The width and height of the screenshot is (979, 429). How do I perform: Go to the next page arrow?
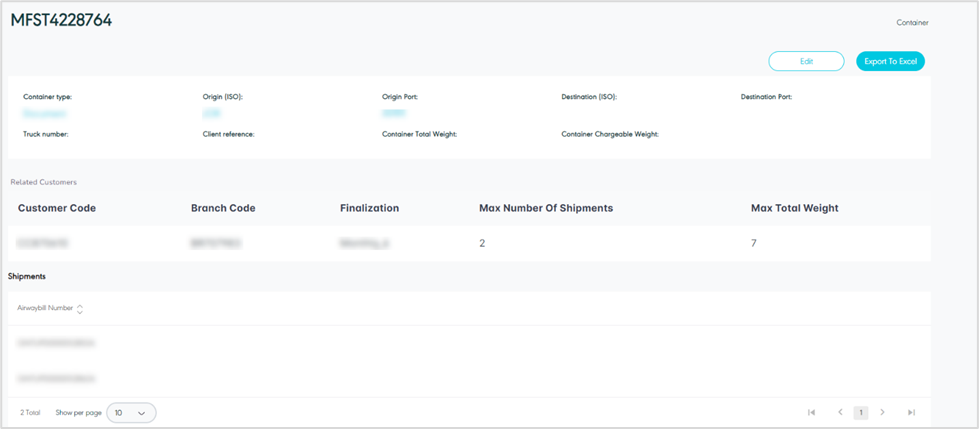(882, 412)
